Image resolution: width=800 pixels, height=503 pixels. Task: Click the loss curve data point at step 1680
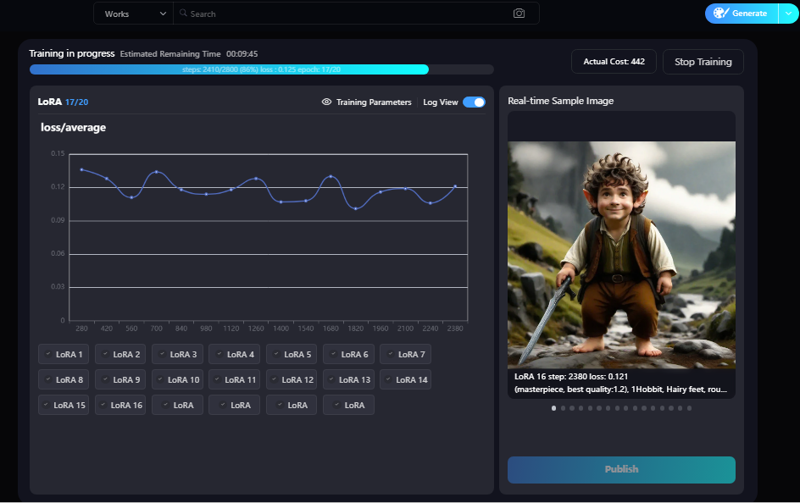coord(331,177)
